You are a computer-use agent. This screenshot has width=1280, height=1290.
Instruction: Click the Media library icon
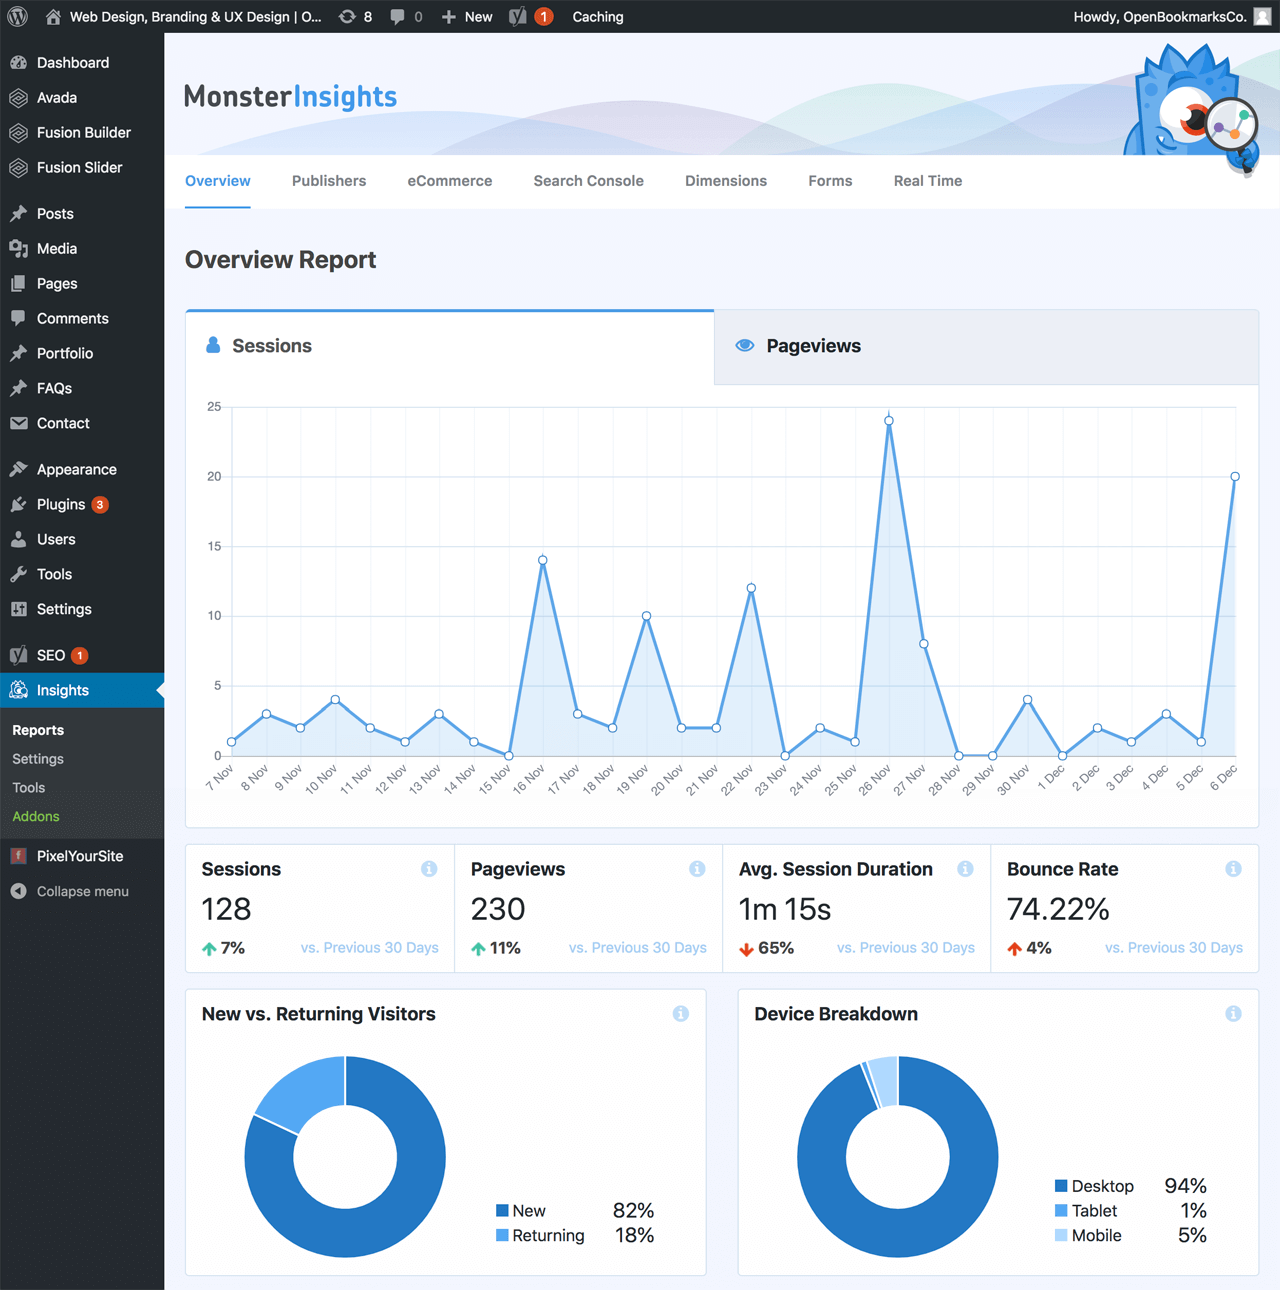point(19,248)
